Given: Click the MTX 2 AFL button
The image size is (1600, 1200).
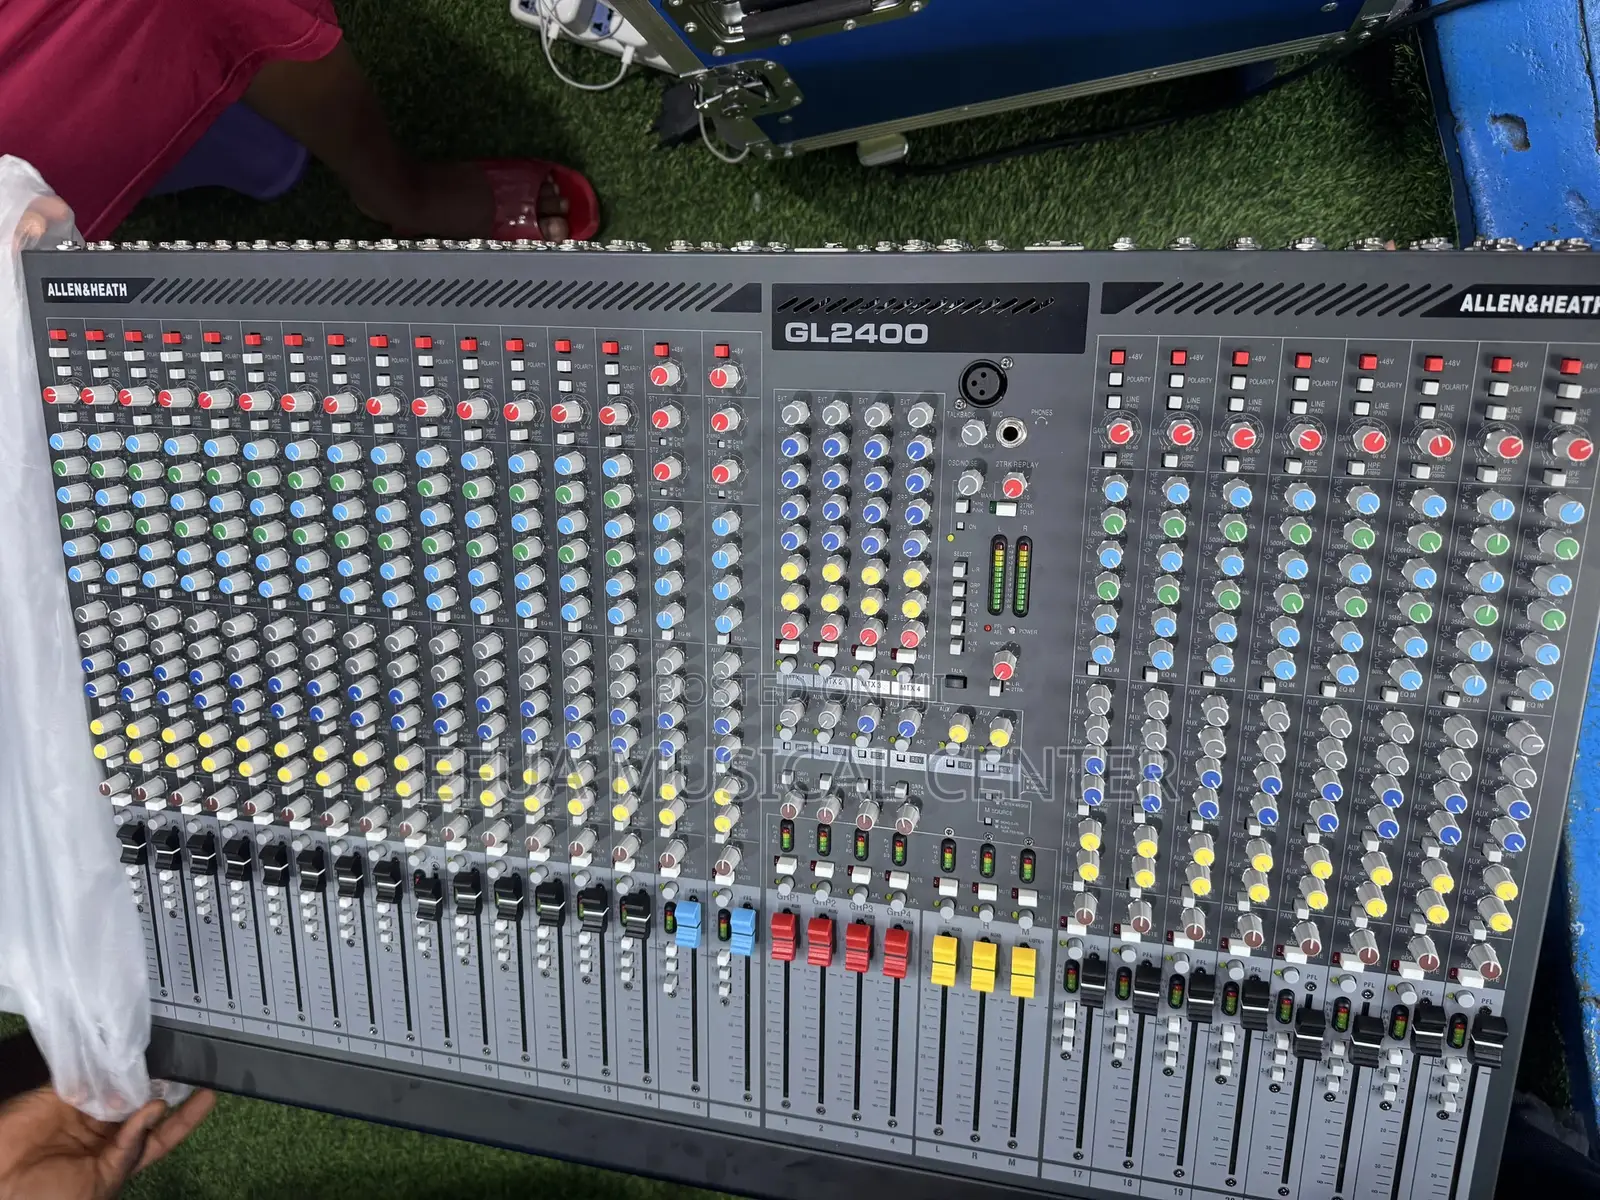Looking at the screenshot, I should click(827, 667).
